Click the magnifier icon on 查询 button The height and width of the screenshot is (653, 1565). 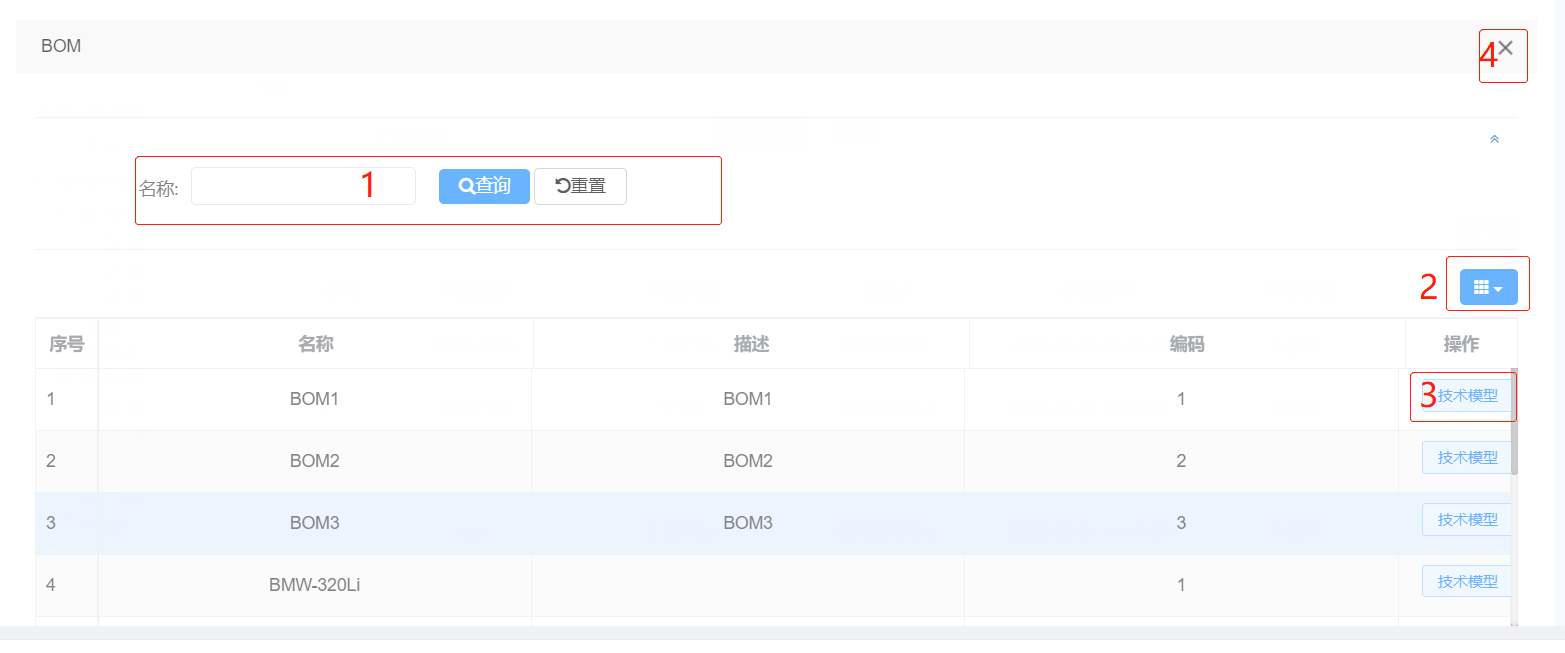pyautogui.click(x=466, y=186)
